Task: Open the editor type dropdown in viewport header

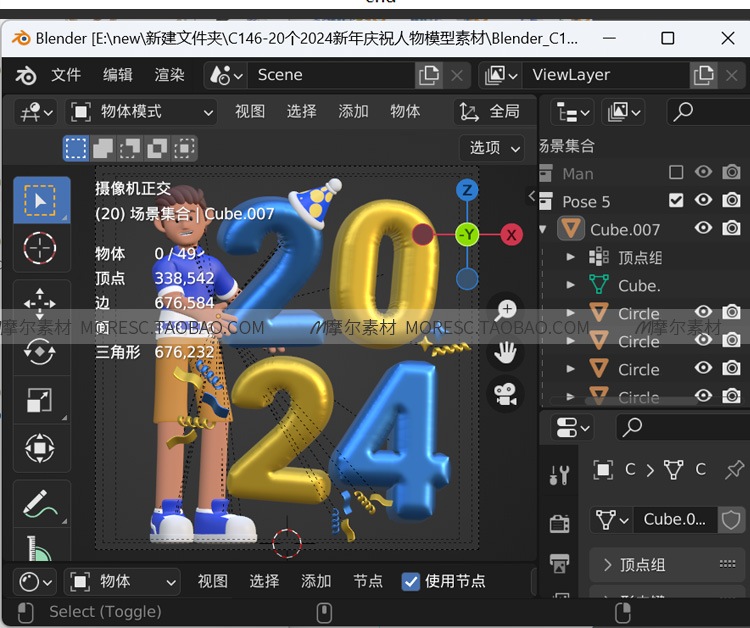Action: point(36,112)
